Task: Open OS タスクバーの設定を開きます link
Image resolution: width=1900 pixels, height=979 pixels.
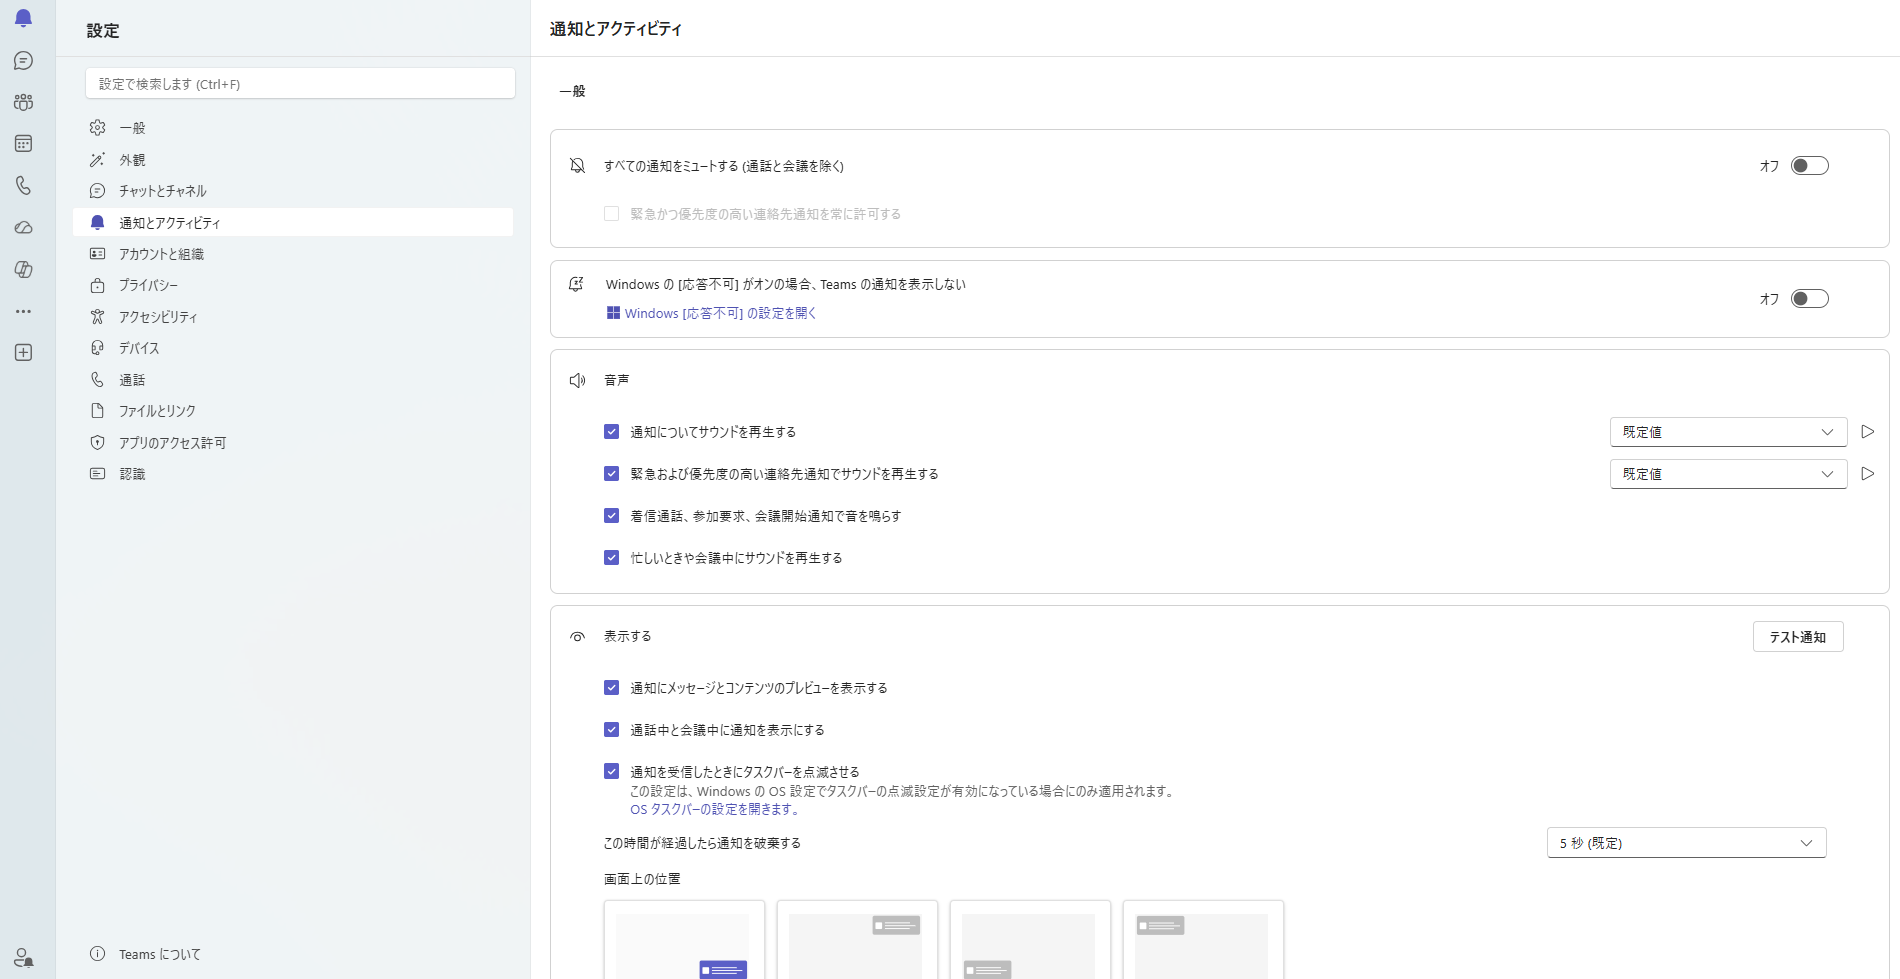Action: coord(715,809)
